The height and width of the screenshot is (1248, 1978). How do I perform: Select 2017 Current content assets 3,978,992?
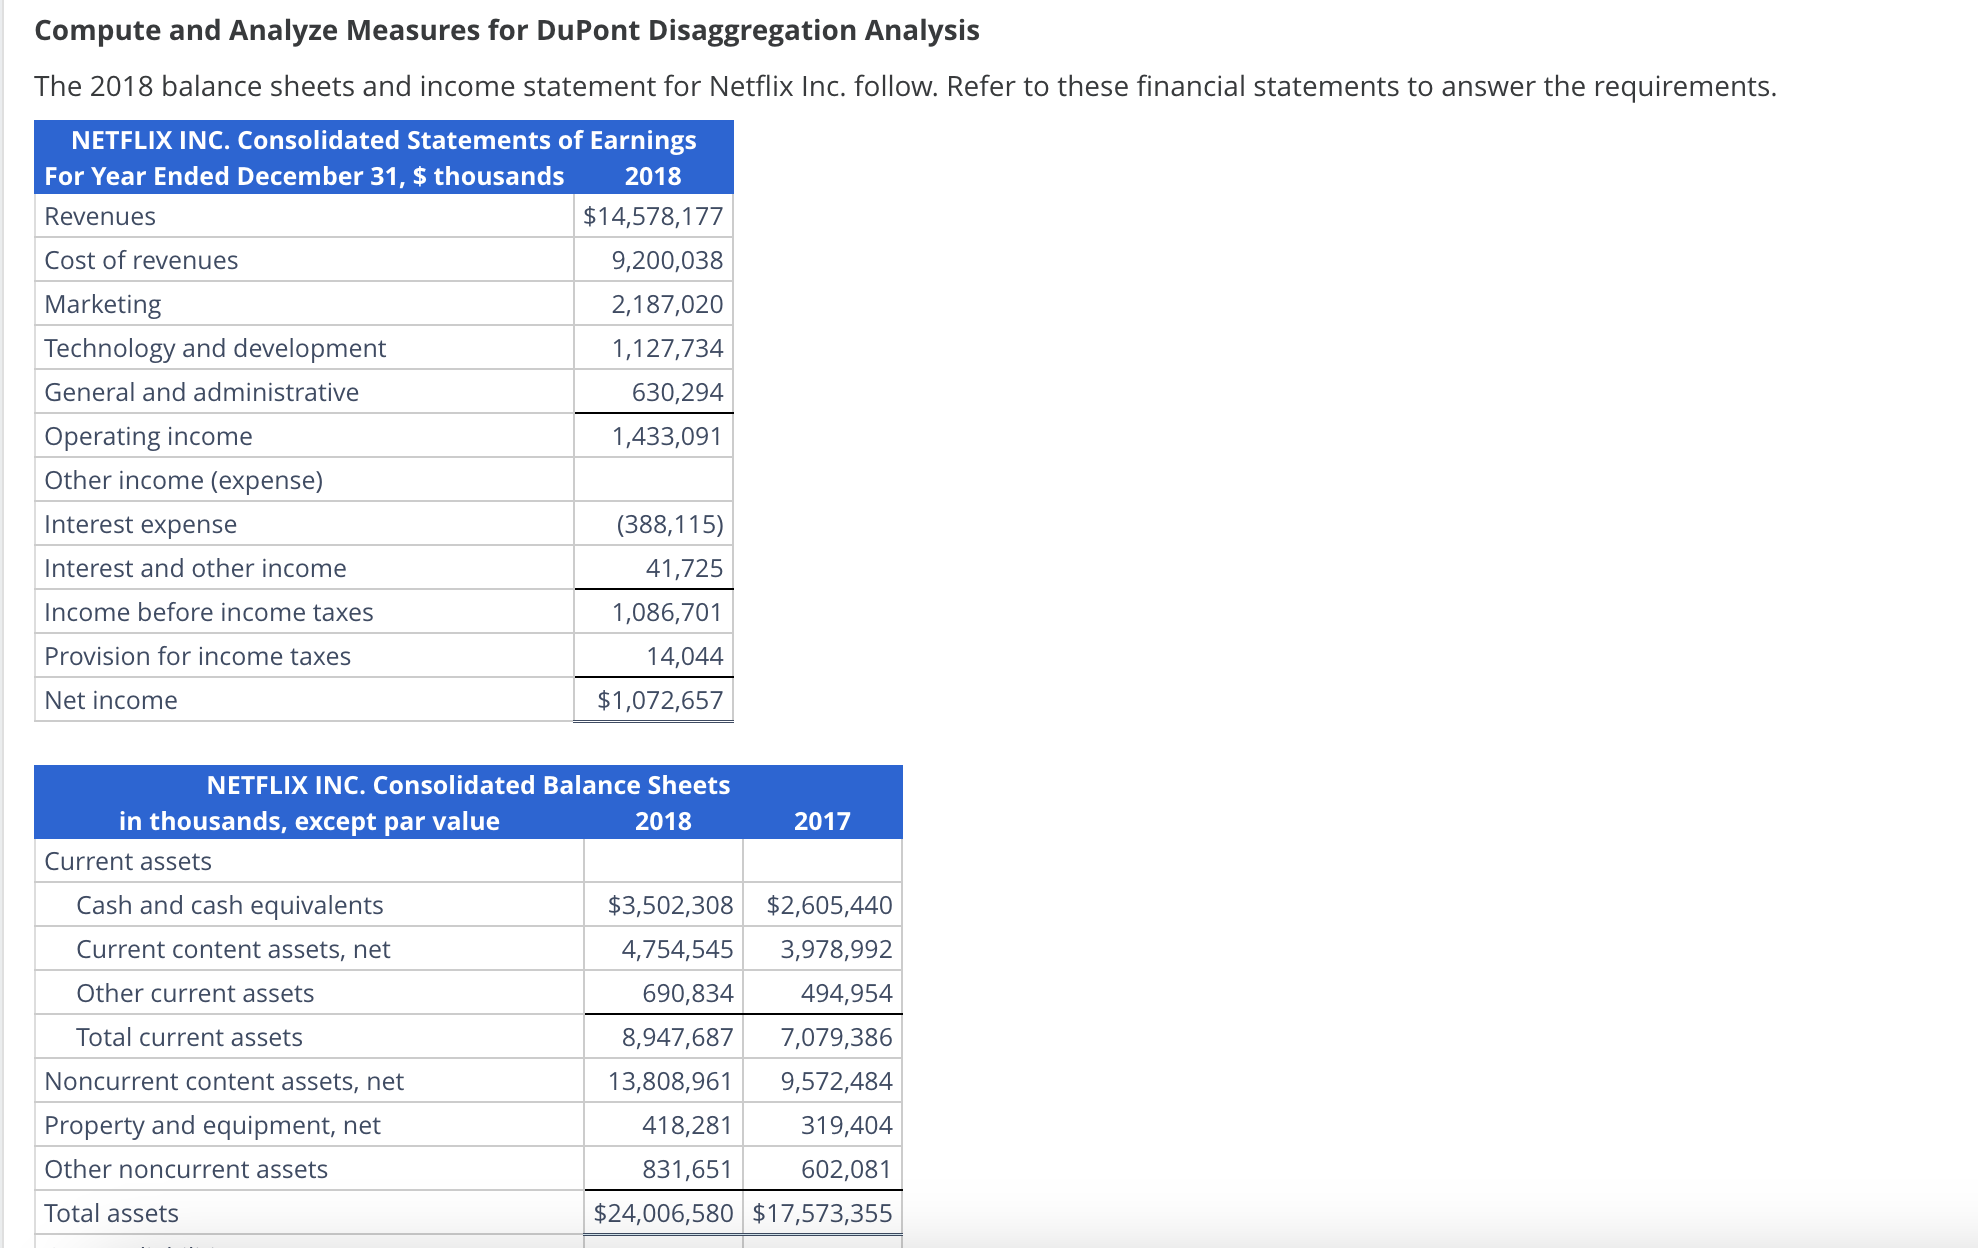[x=836, y=949]
